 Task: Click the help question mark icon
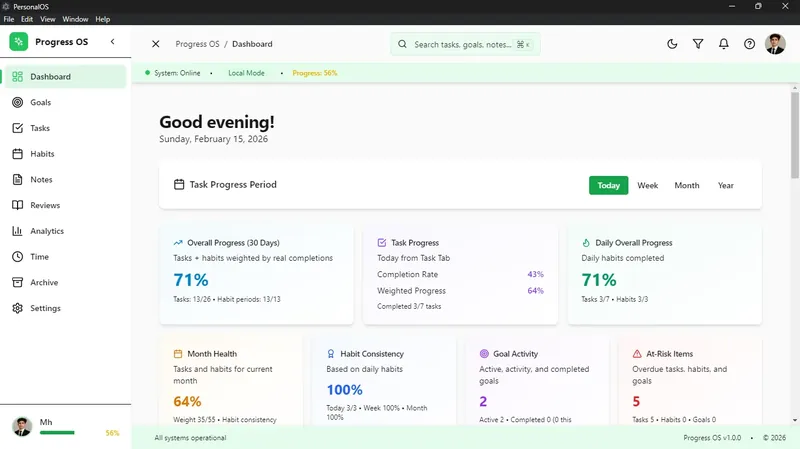[749, 44]
